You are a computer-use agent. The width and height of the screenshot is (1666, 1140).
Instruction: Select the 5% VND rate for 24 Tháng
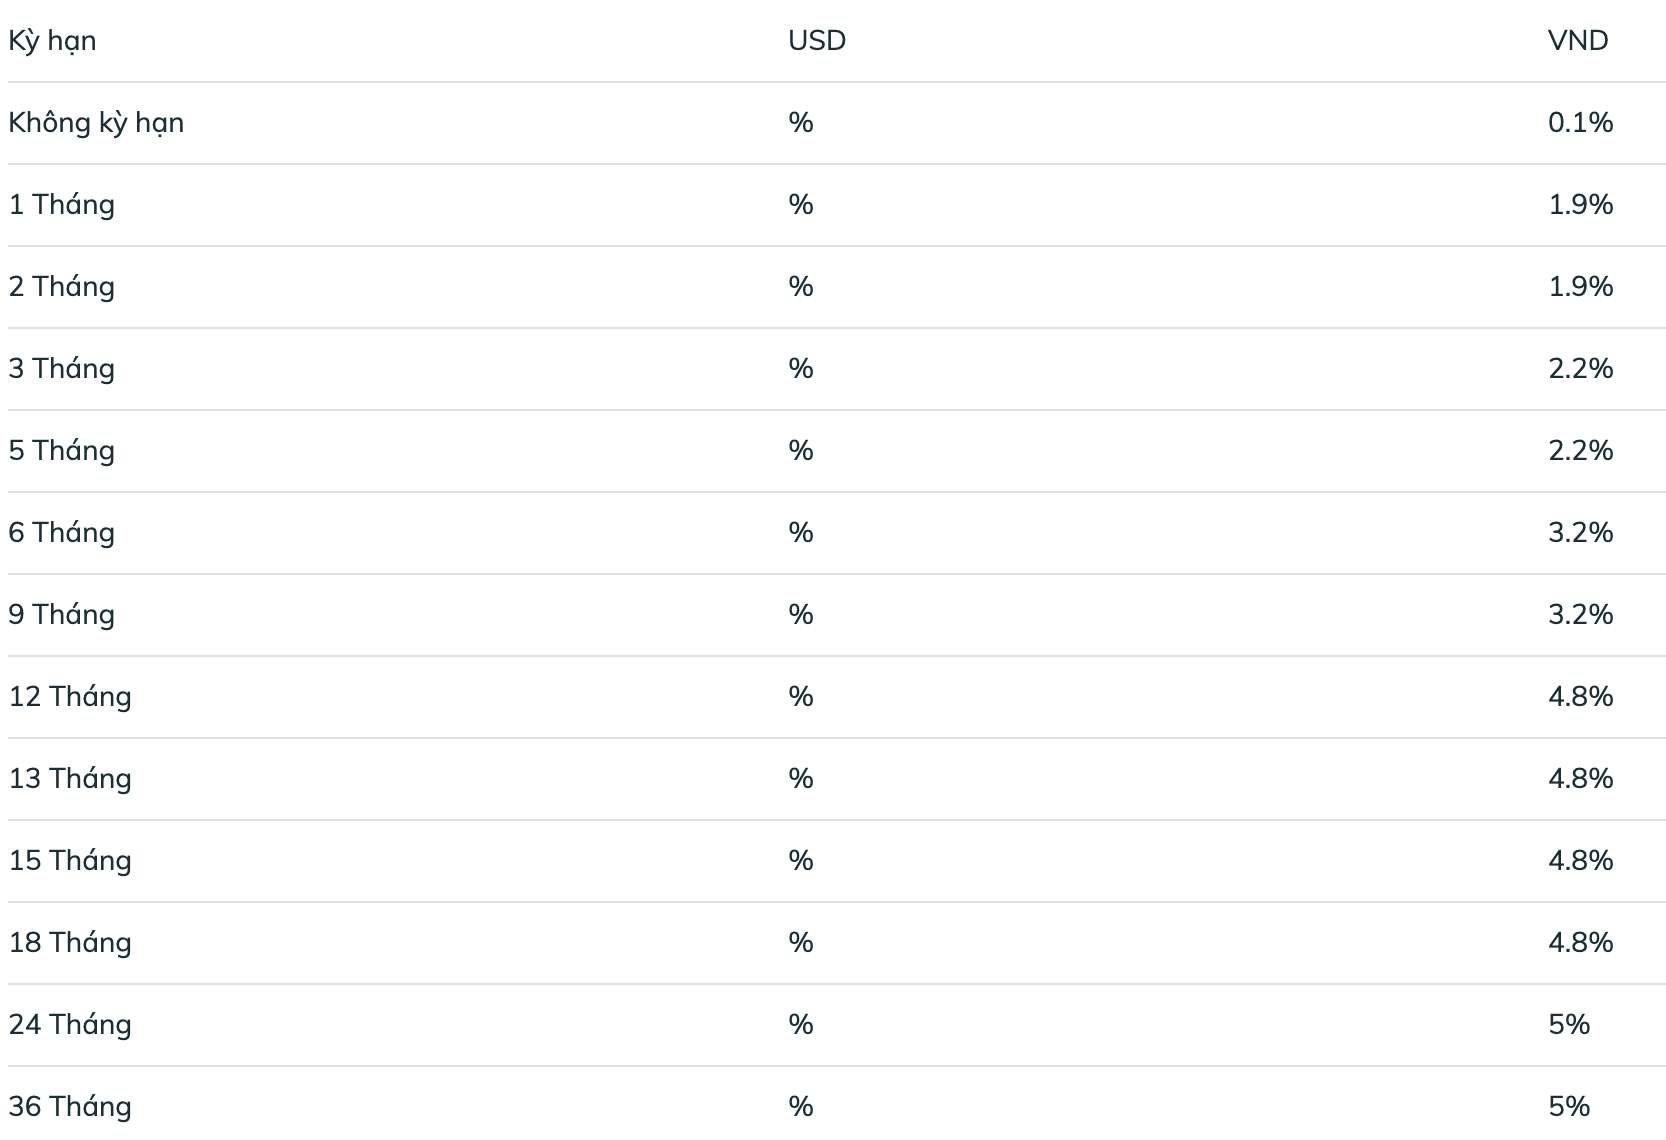pyautogui.click(x=1568, y=1025)
